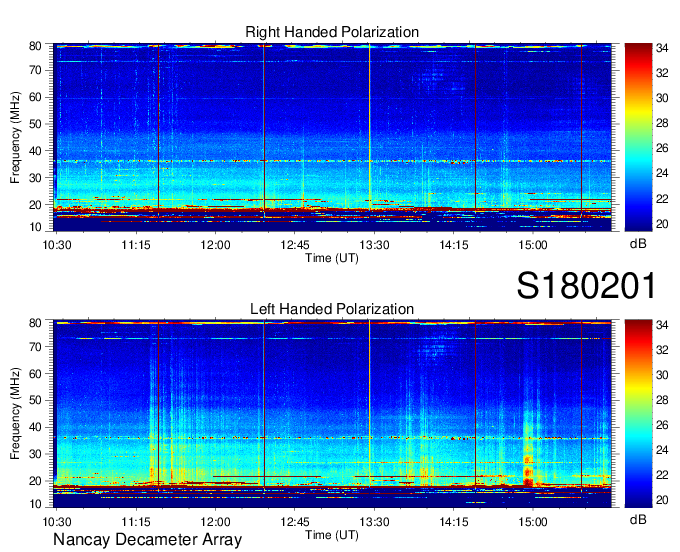
Task: Click the 13:30 time tick under the right-handed plot
Action: 374,245
